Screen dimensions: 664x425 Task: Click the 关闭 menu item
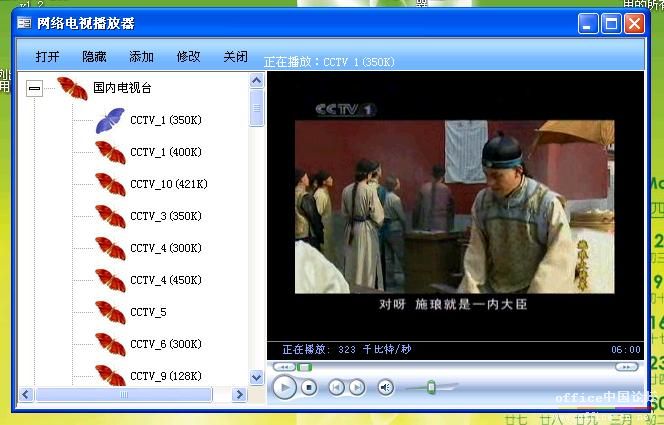(x=235, y=56)
